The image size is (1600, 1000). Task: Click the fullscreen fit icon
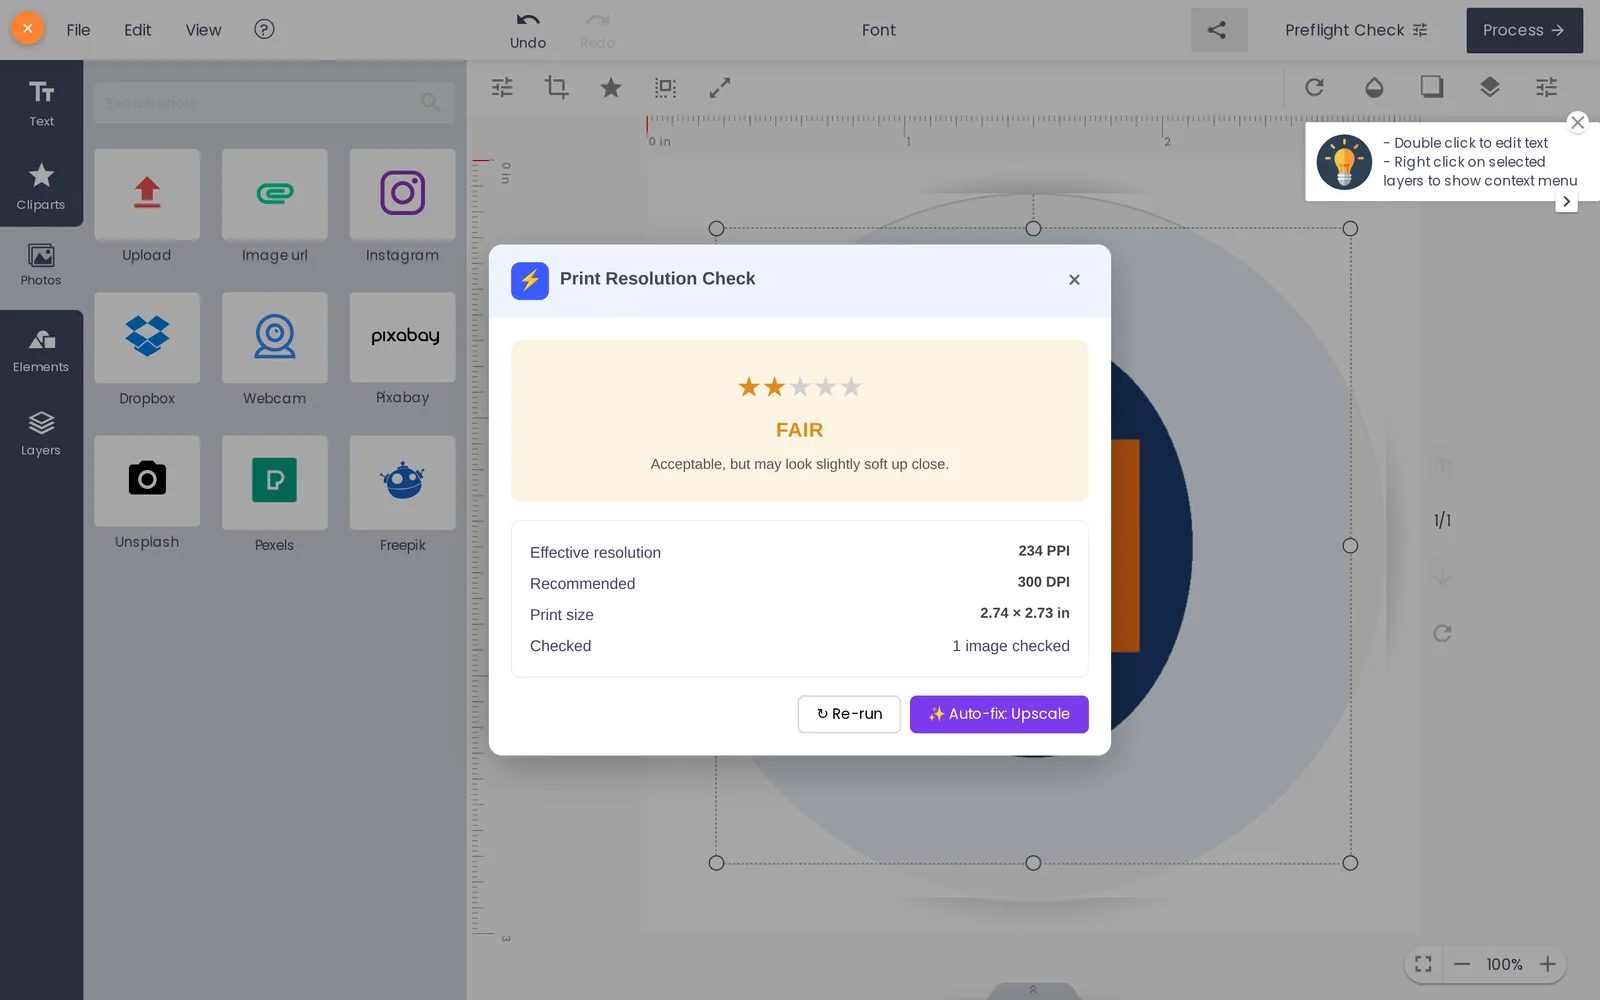tap(1424, 964)
